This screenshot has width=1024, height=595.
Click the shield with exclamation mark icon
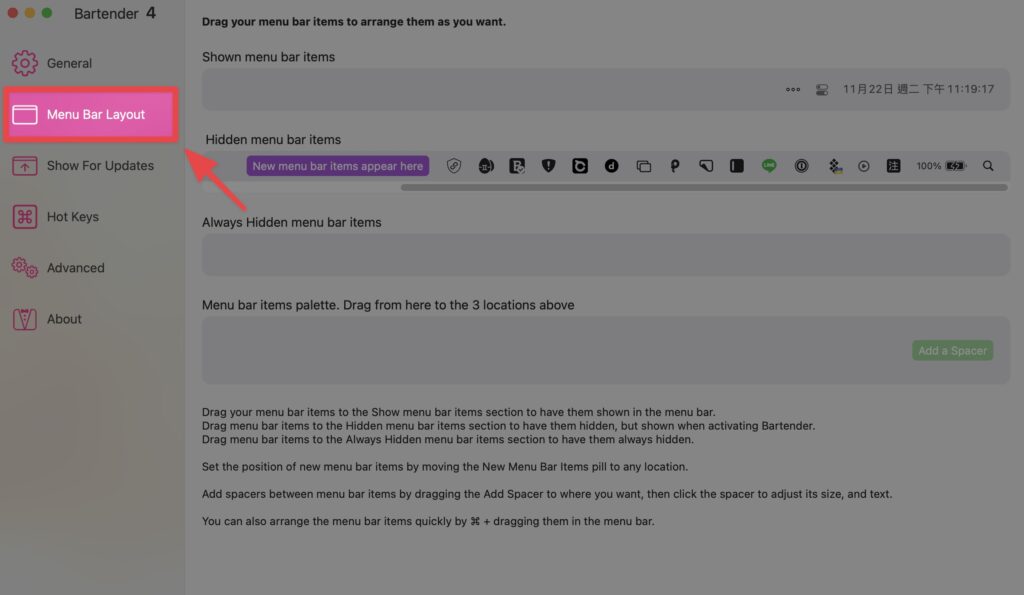(x=549, y=166)
